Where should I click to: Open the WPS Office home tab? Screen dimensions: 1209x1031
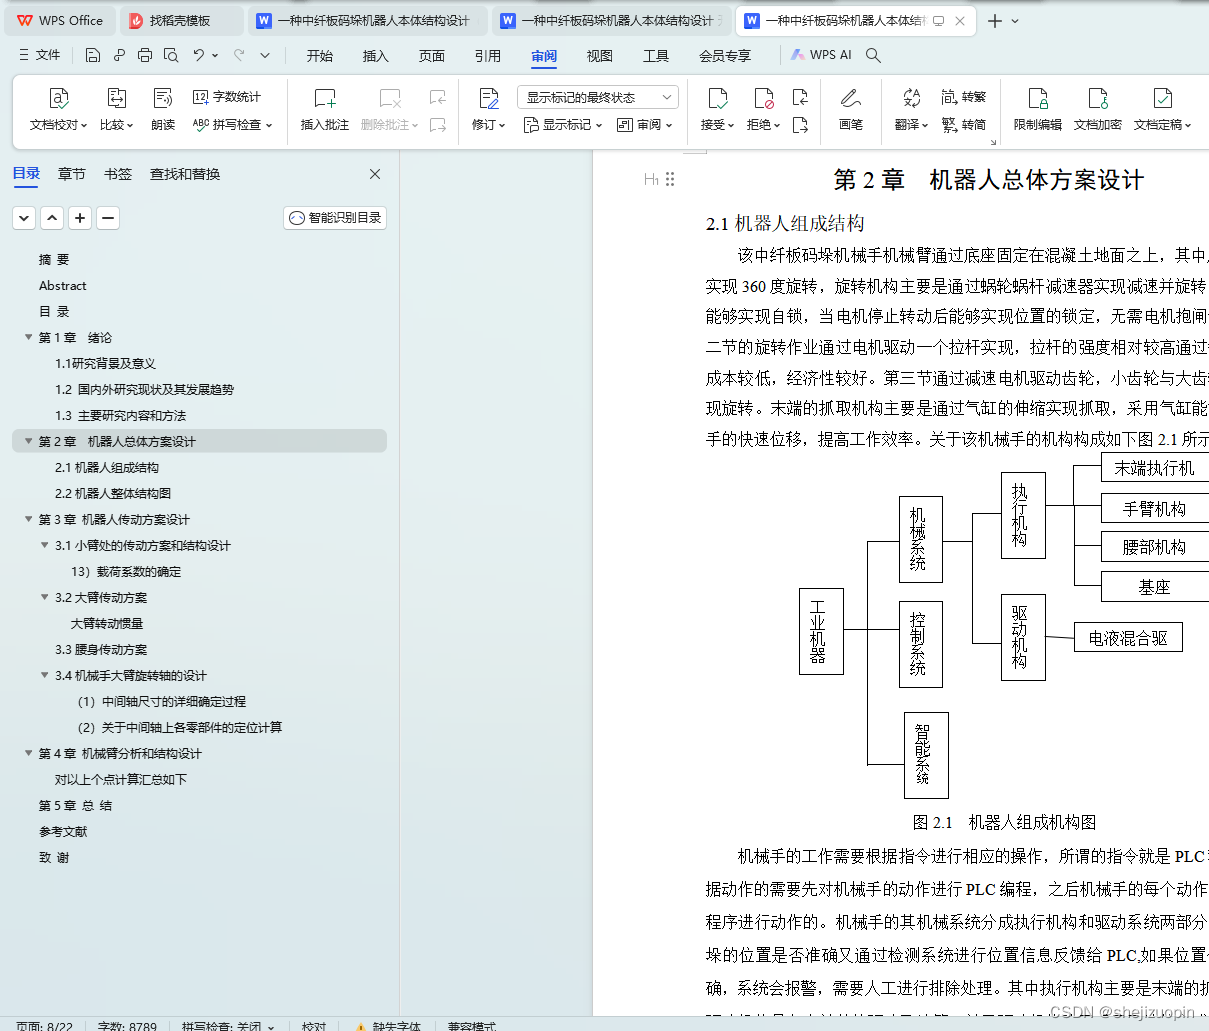coord(60,20)
